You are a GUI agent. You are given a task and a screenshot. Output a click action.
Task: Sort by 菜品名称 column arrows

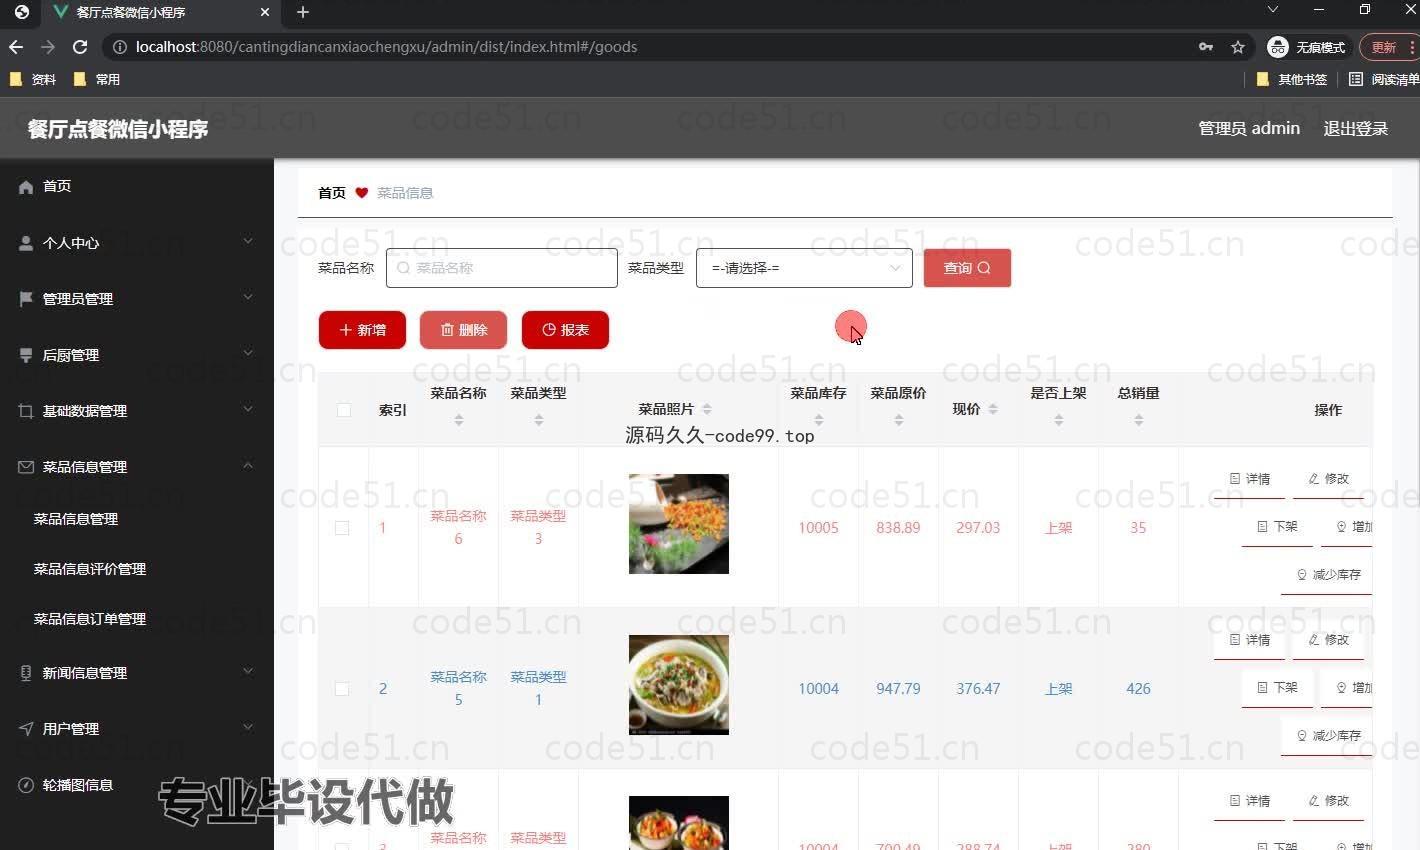459,421
